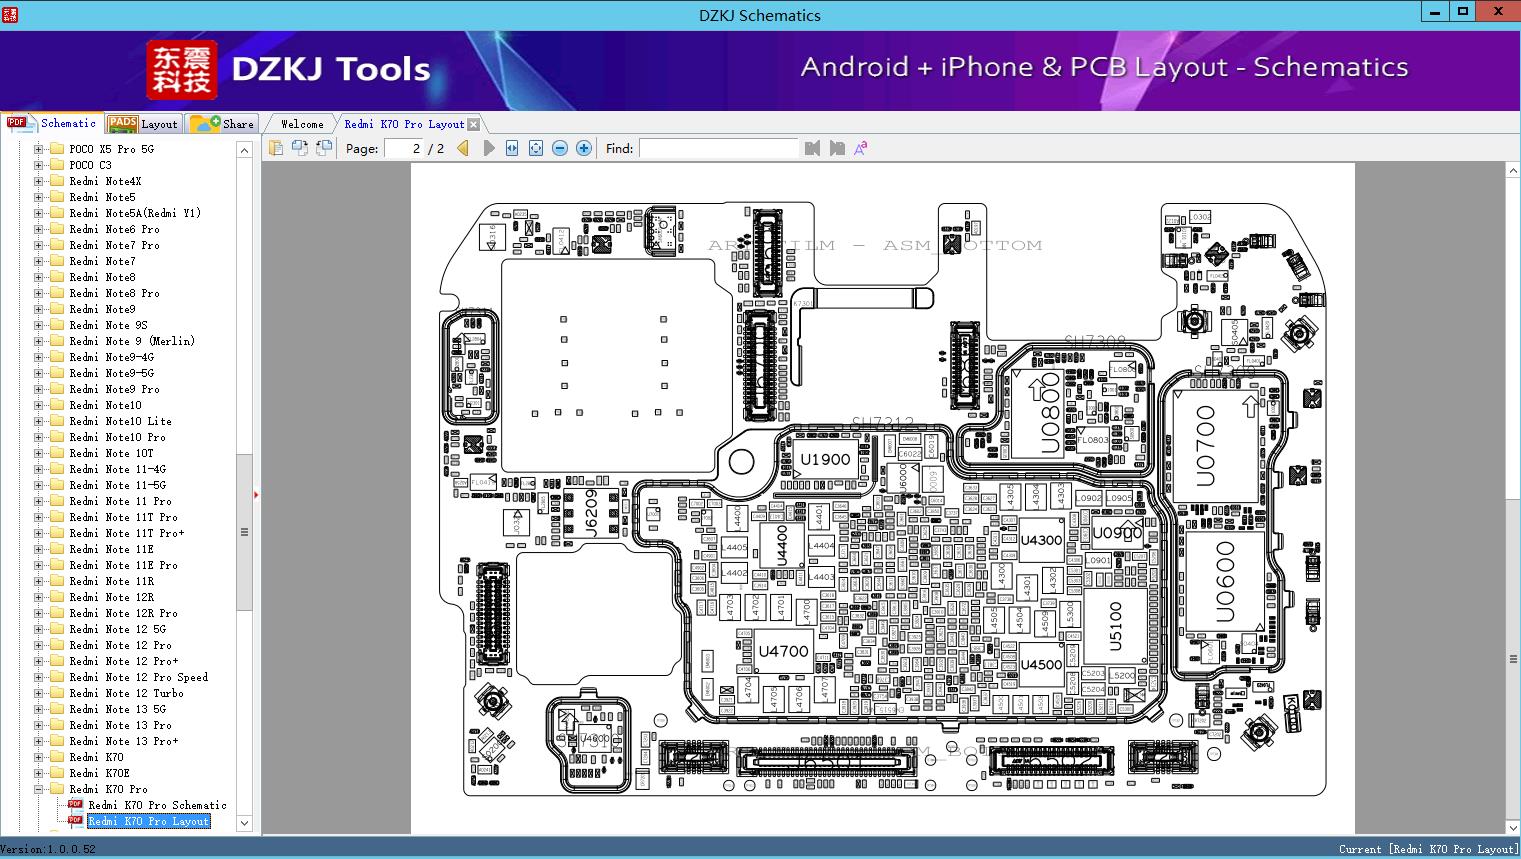Close the Redmi K70 Pro Layout tab
This screenshot has width=1521, height=859.
coord(474,124)
